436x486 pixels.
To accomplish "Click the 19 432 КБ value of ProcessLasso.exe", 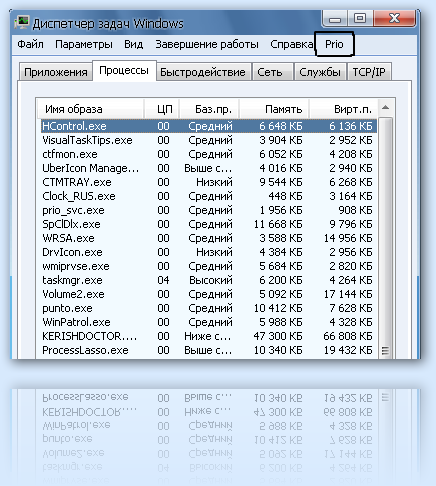I will (348, 350).
